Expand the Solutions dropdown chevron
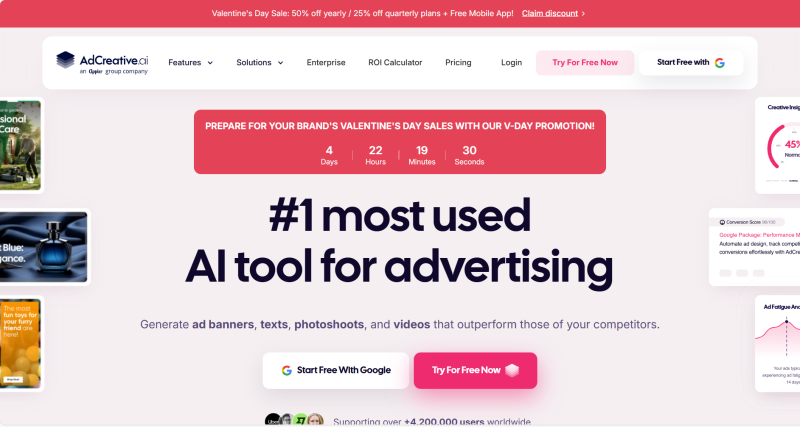Screen dimensions: 800x427 (x=281, y=63)
